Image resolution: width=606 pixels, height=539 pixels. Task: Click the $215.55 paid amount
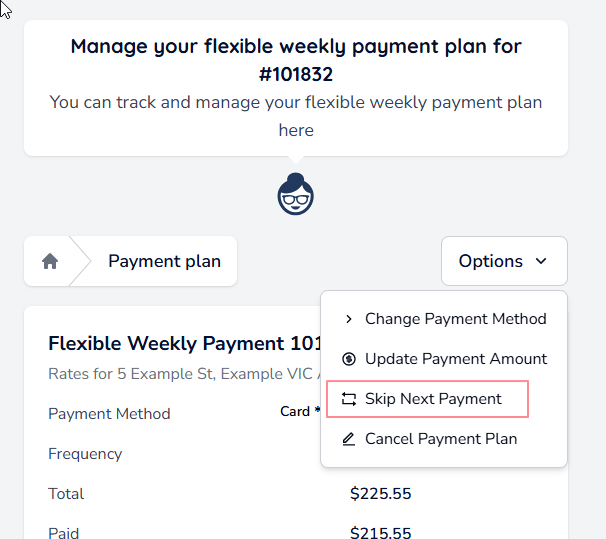[x=380, y=533]
